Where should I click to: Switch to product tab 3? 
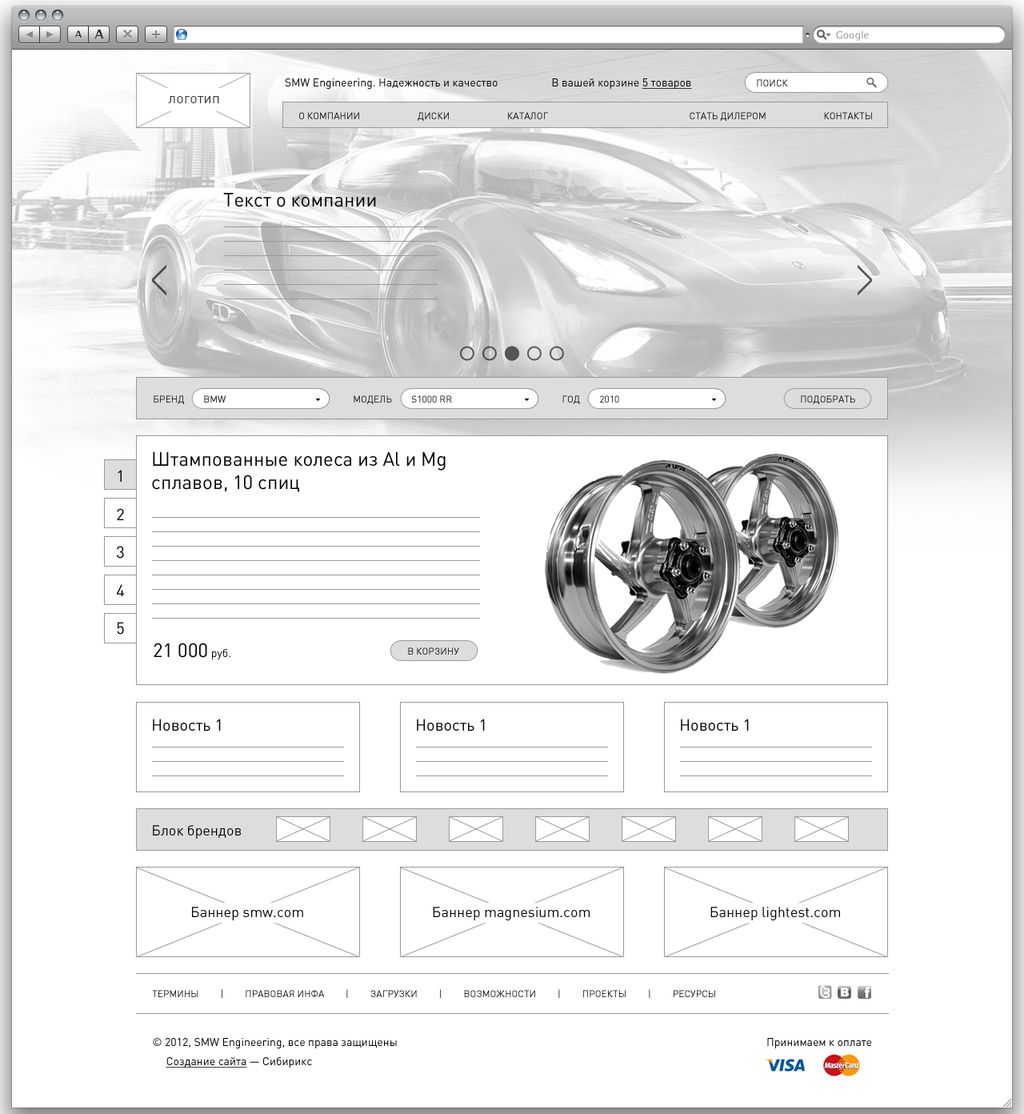click(120, 552)
